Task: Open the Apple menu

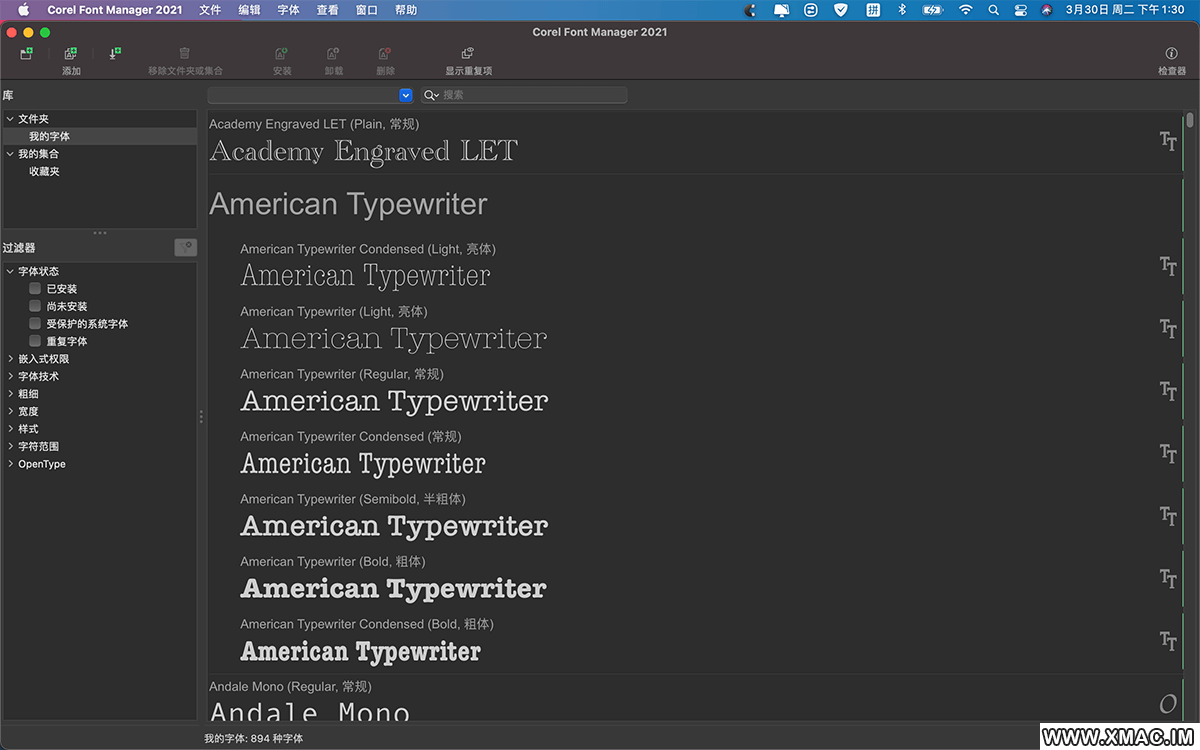Action: click(x=23, y=9)
